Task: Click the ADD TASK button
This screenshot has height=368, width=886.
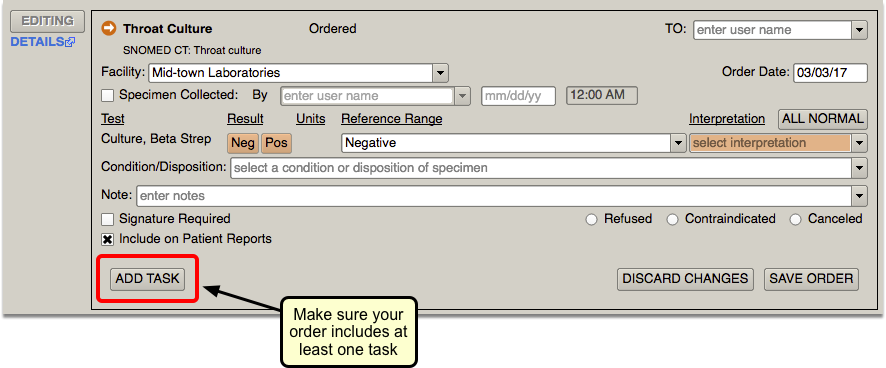Action: click(x=147, y=279)
